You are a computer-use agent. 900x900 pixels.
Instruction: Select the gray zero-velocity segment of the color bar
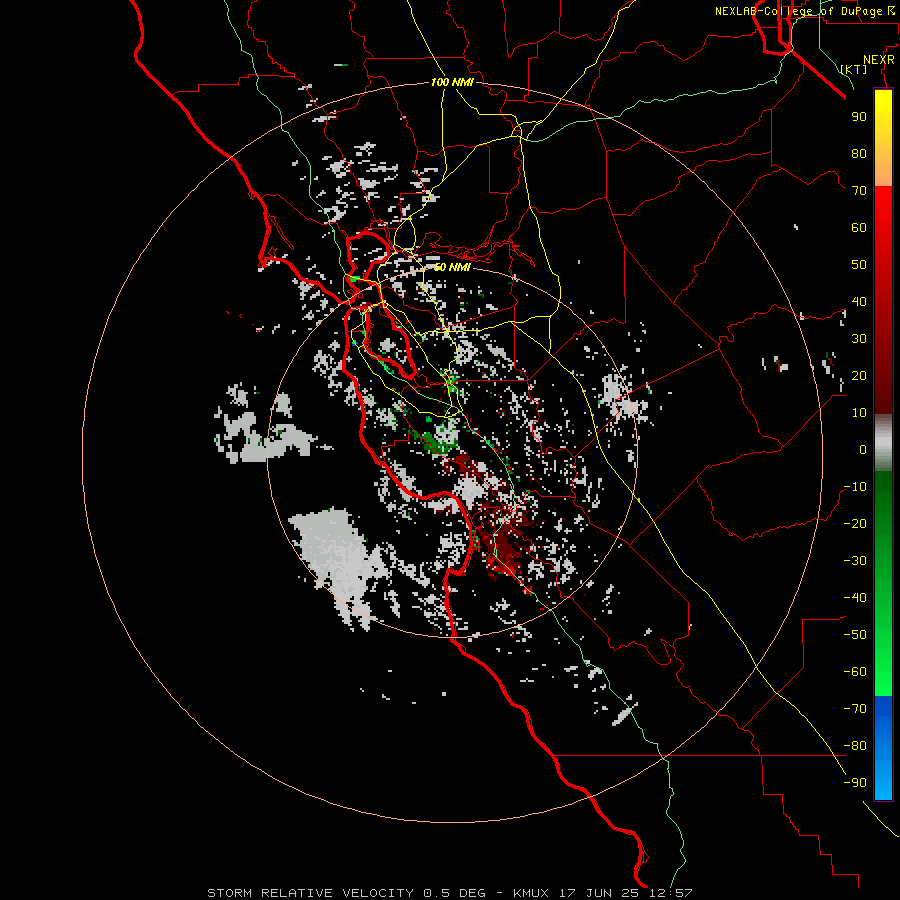click(x=883, y=442)
